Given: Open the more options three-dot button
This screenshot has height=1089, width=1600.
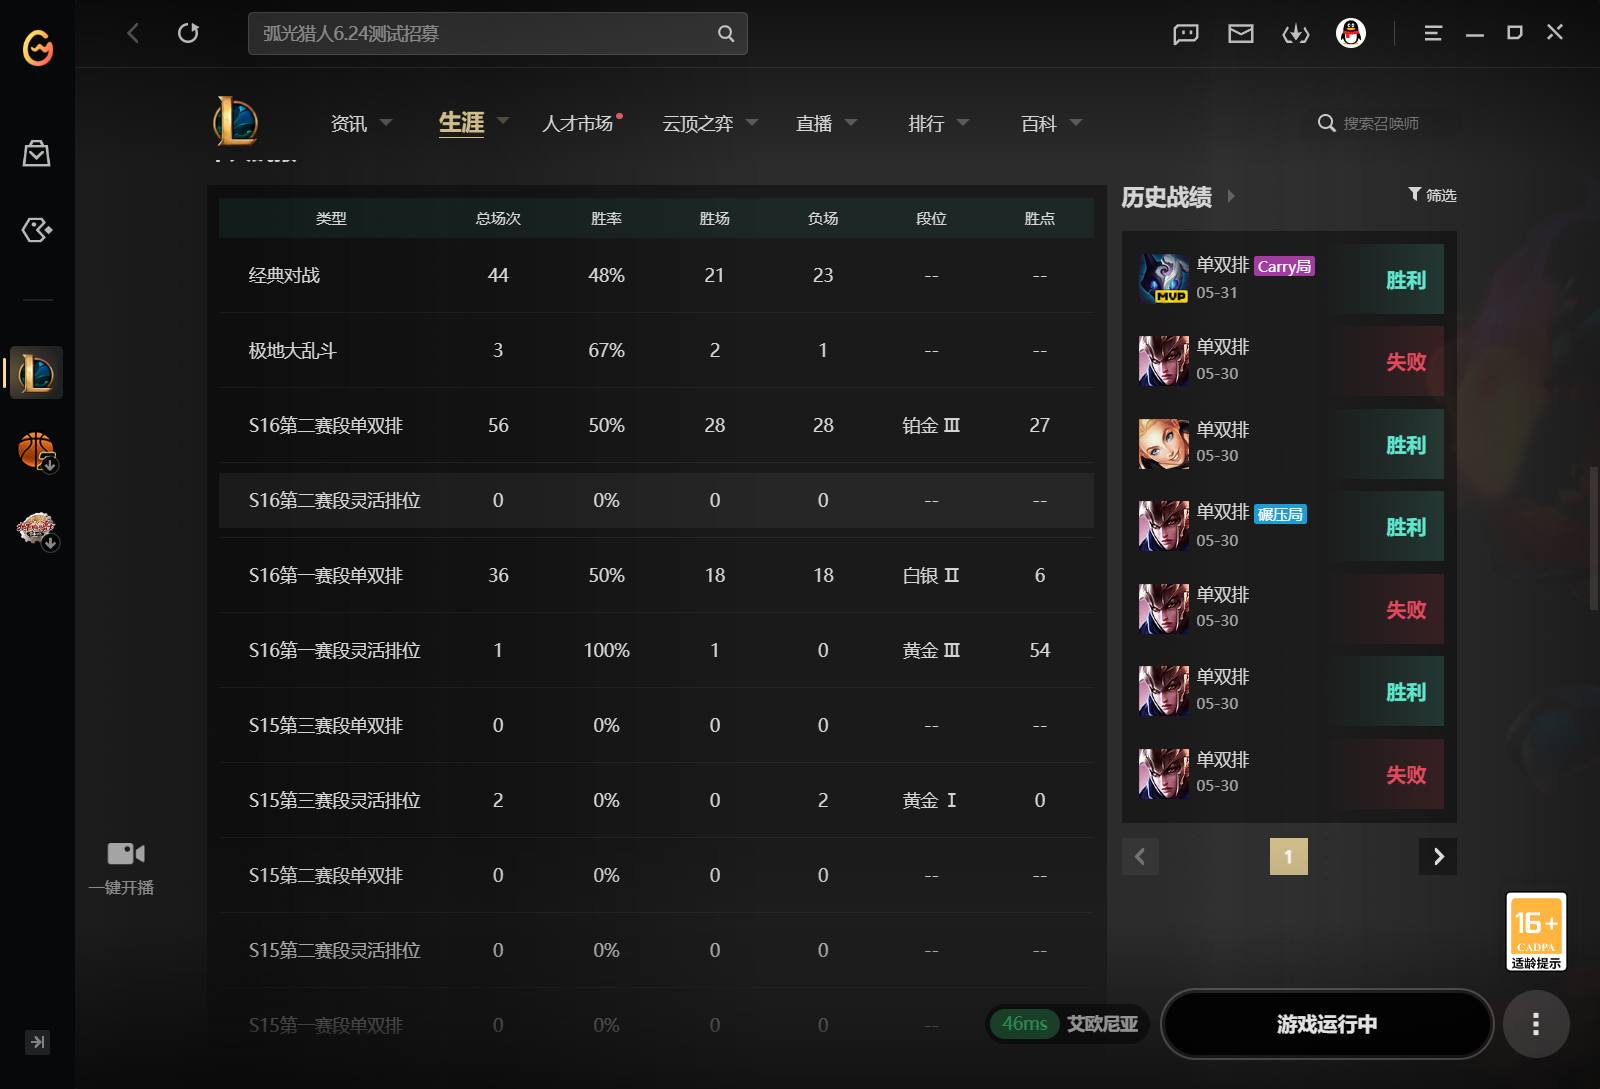Looking at the screenshot, I should [1536, 1024].
